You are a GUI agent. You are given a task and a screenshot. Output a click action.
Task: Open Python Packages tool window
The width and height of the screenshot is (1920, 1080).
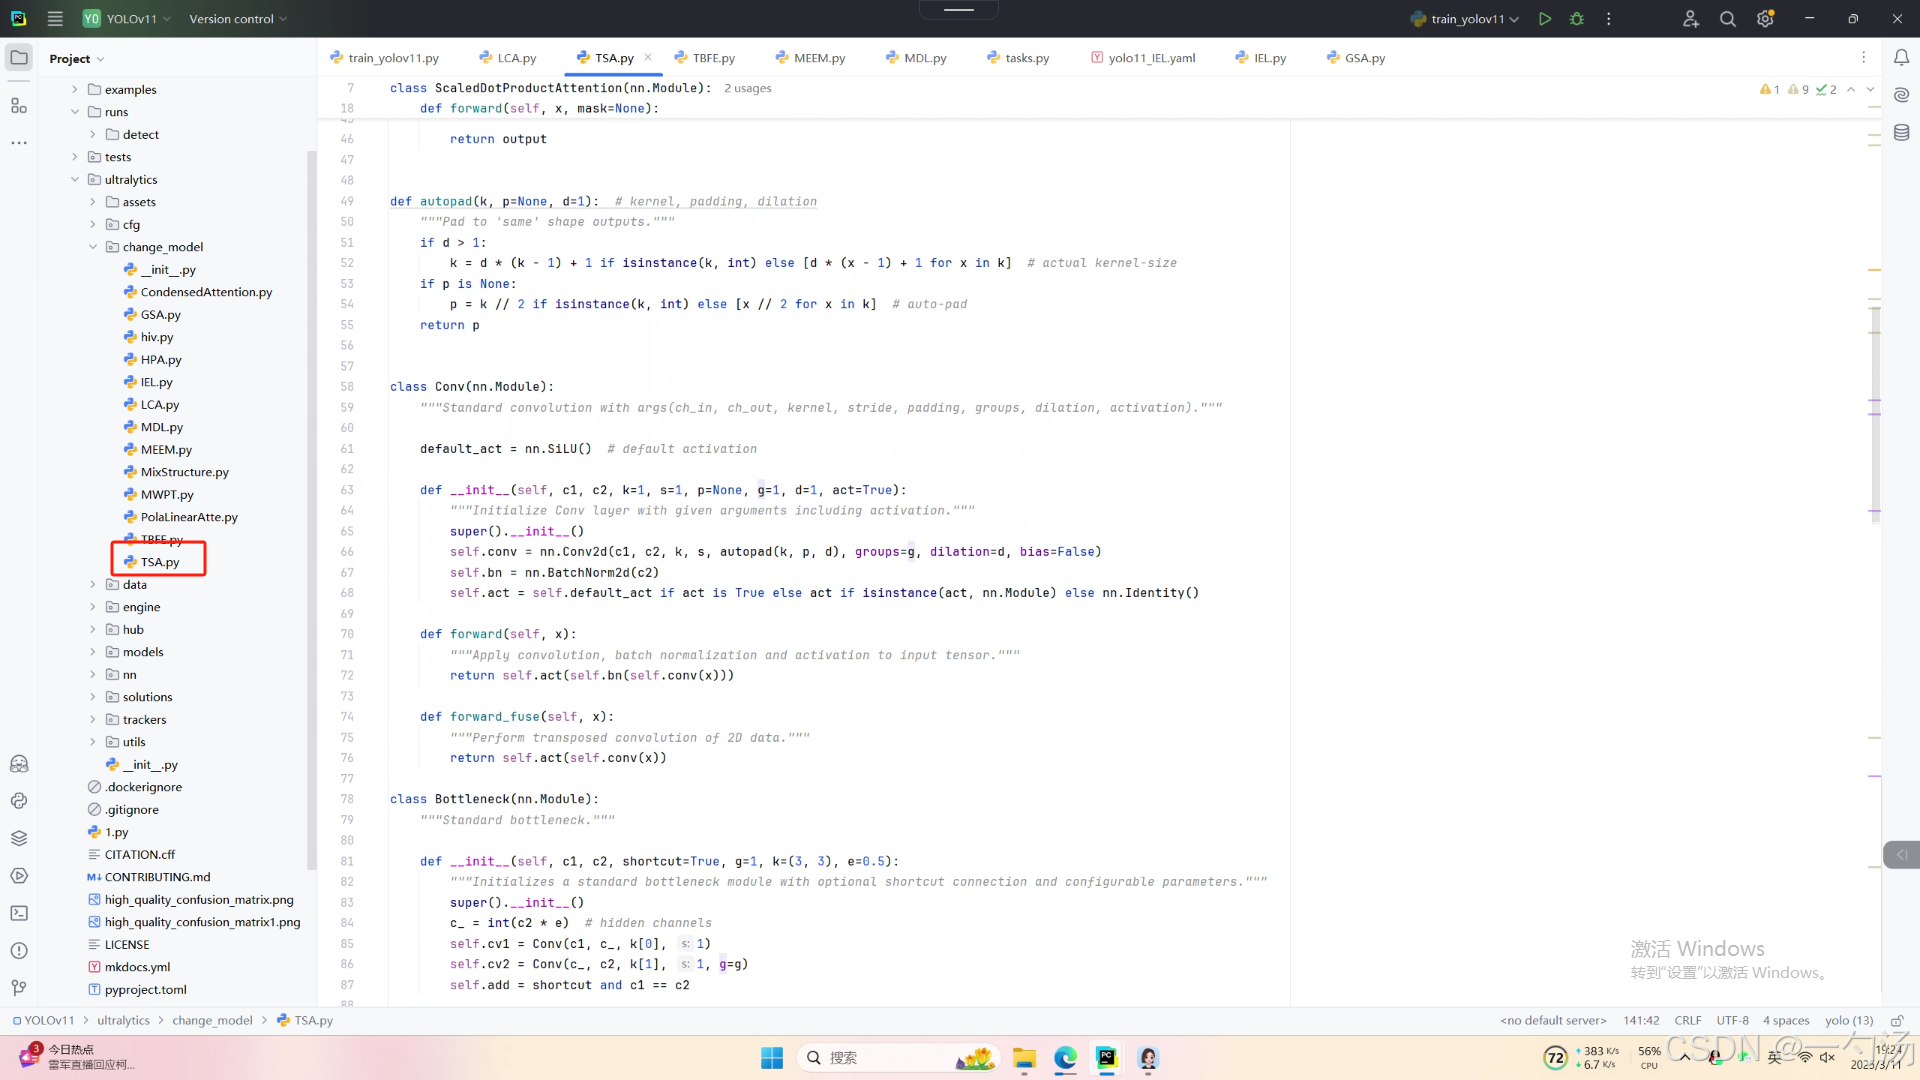click(x=19, y=838)
